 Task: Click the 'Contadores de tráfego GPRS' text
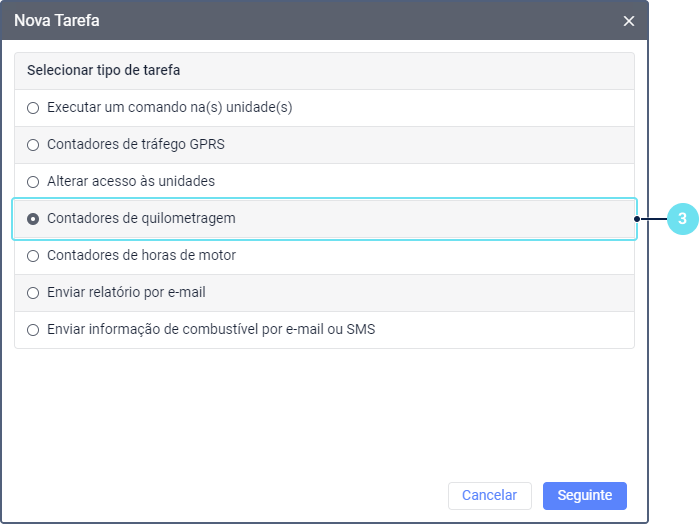[x=136, y=144]
